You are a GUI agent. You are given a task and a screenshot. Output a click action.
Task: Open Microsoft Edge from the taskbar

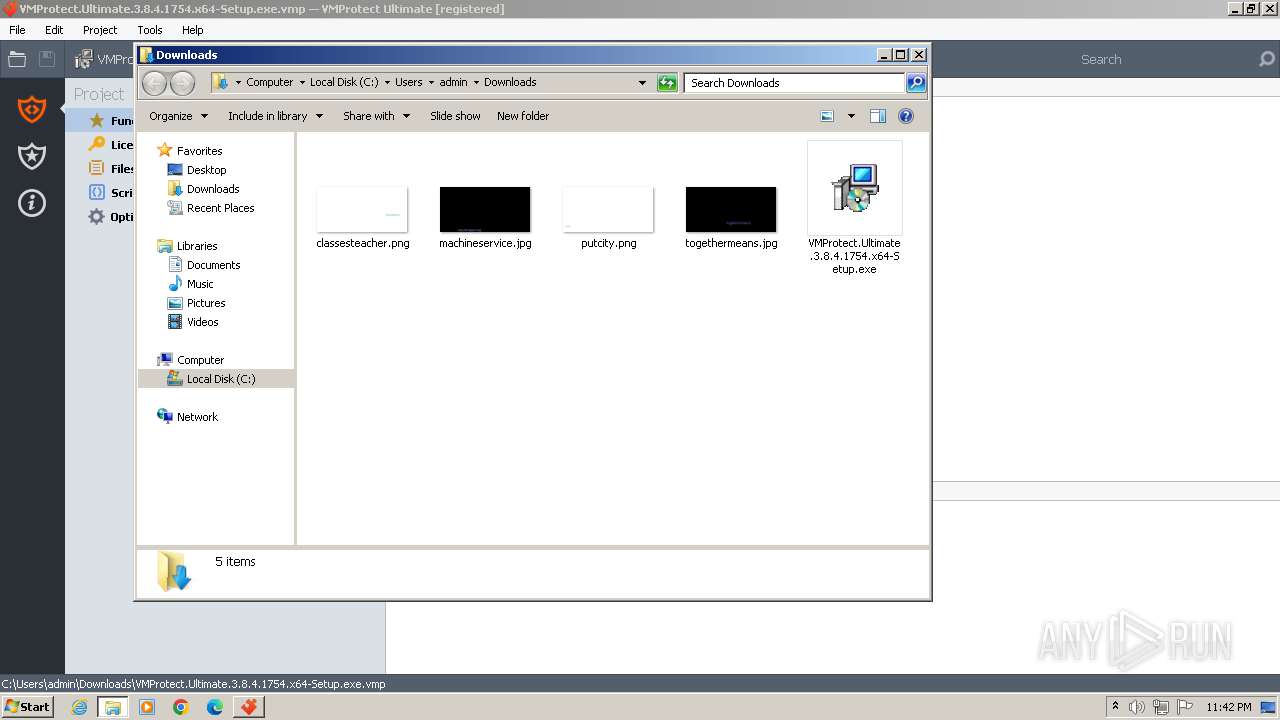click(x=215, y=707)
